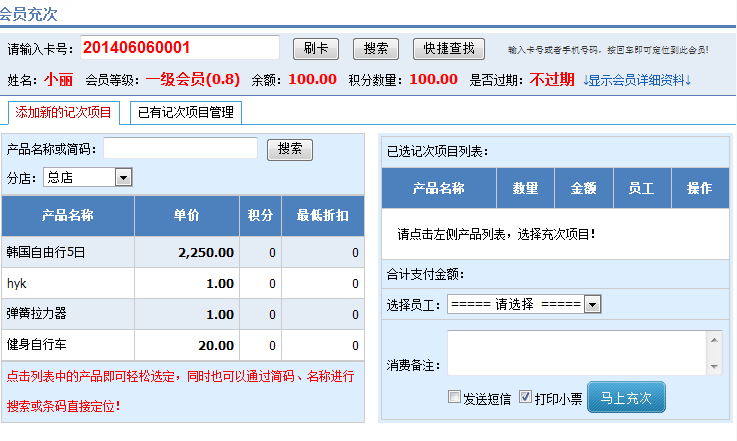Click the product 搜索 button
The width and height of the screenshot is (737, 441).
[290, 149]
